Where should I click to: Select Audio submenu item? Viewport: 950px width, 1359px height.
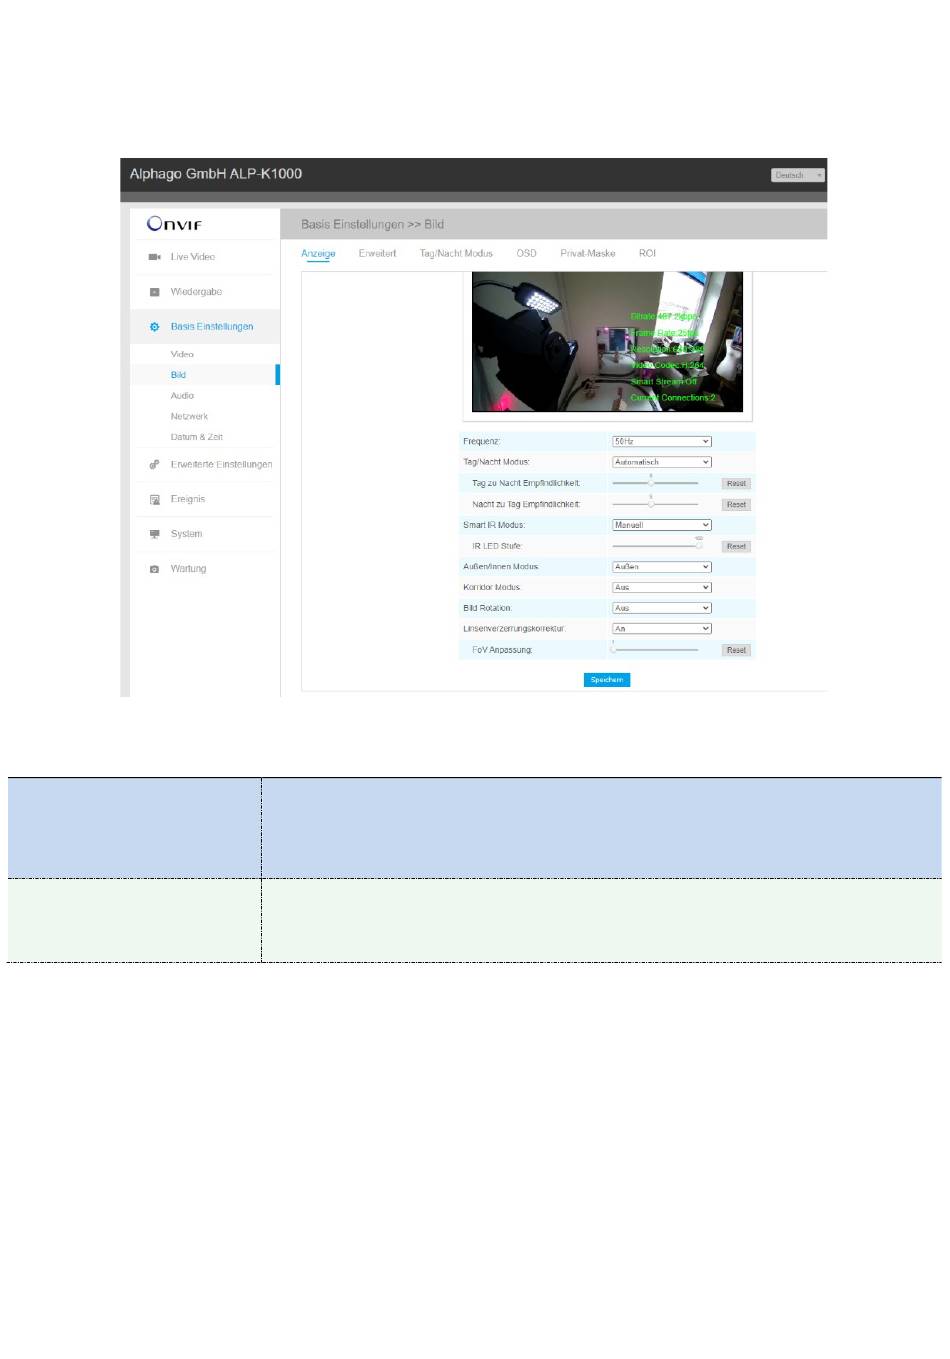182,396
